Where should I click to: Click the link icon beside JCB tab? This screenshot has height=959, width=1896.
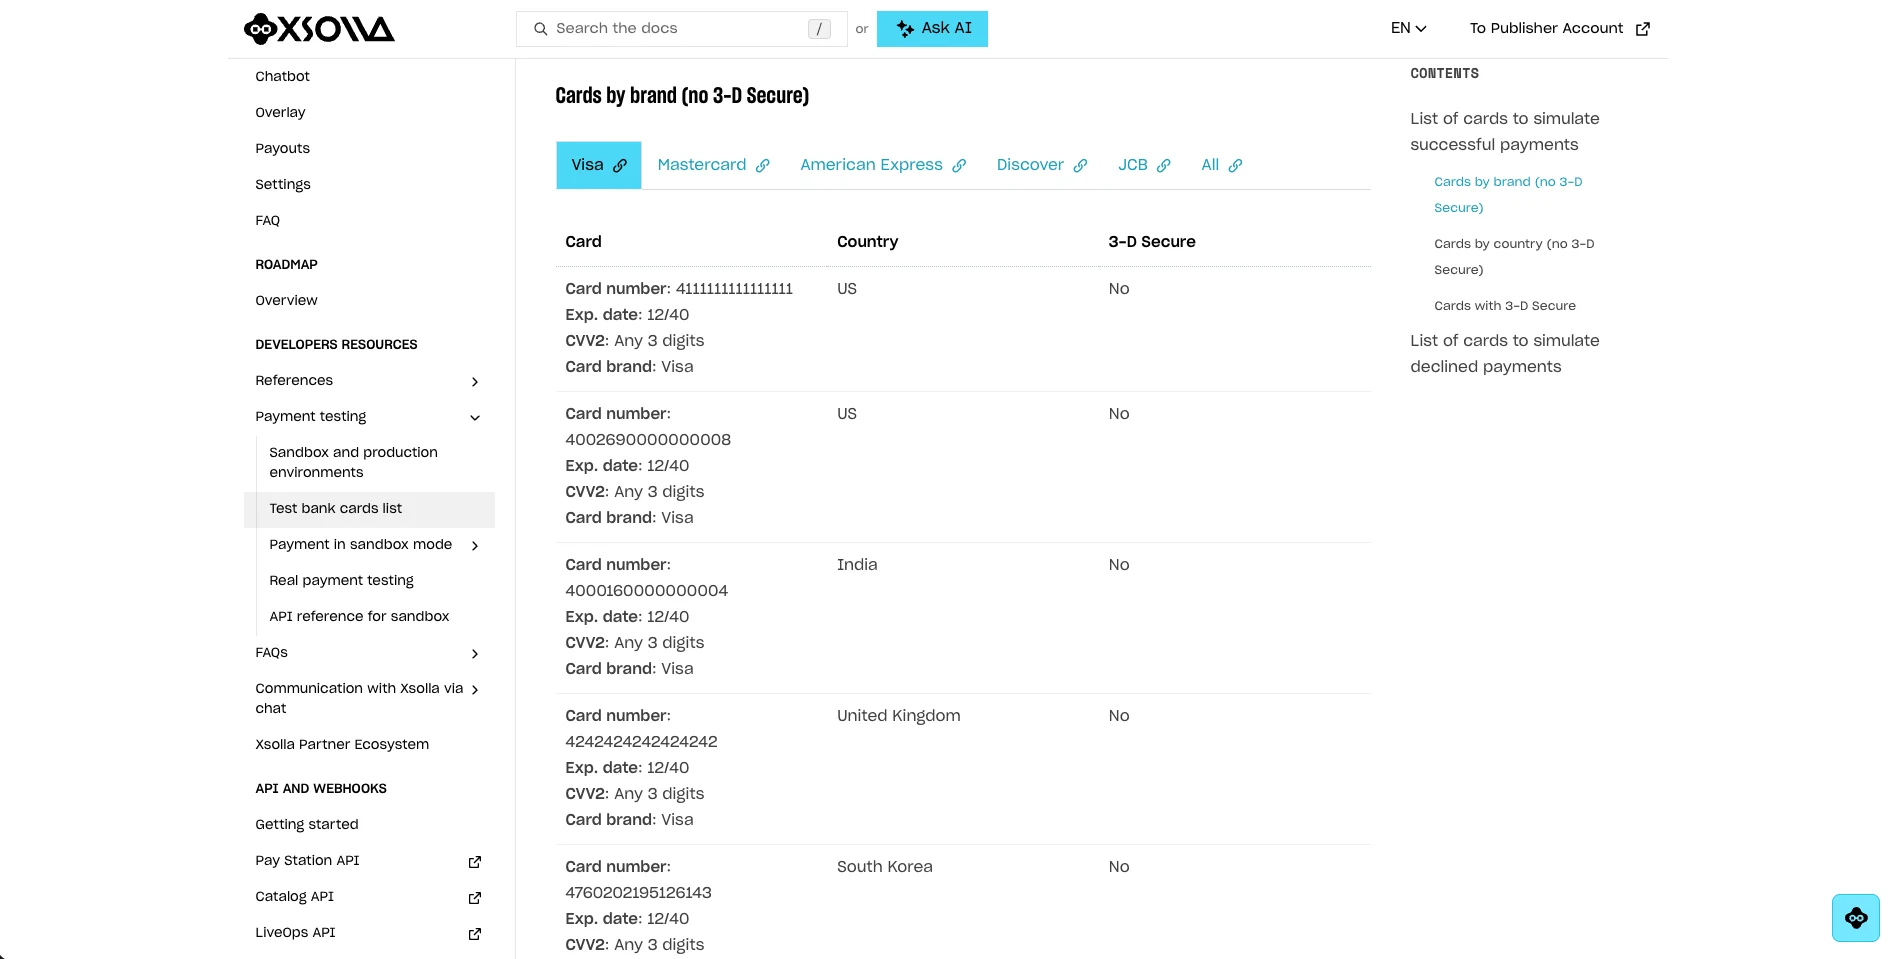pos(1164,166)
